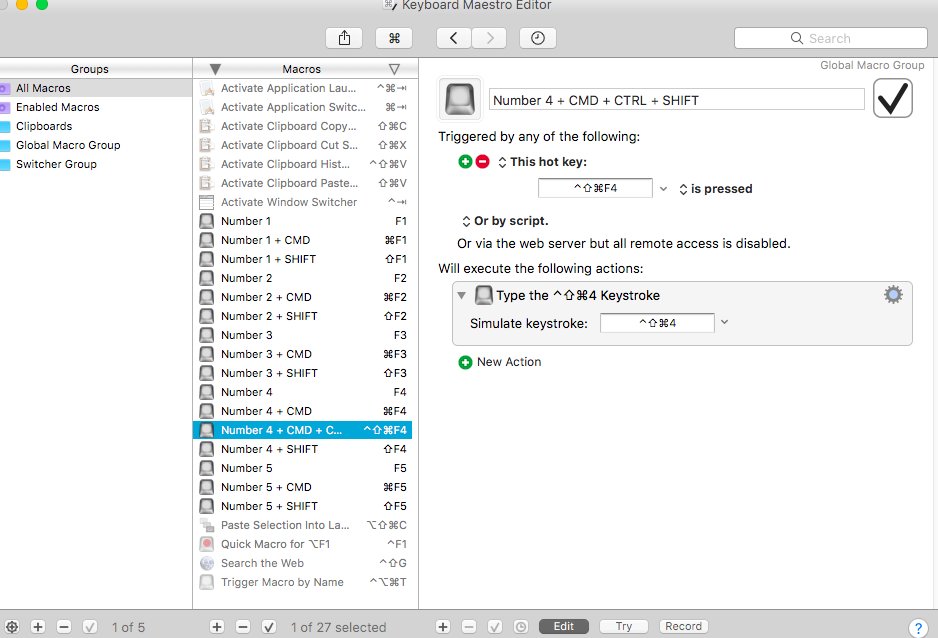This screenshot has width=938, height=638.
Task: Click the macro name text field
Action: coord(677,100)
